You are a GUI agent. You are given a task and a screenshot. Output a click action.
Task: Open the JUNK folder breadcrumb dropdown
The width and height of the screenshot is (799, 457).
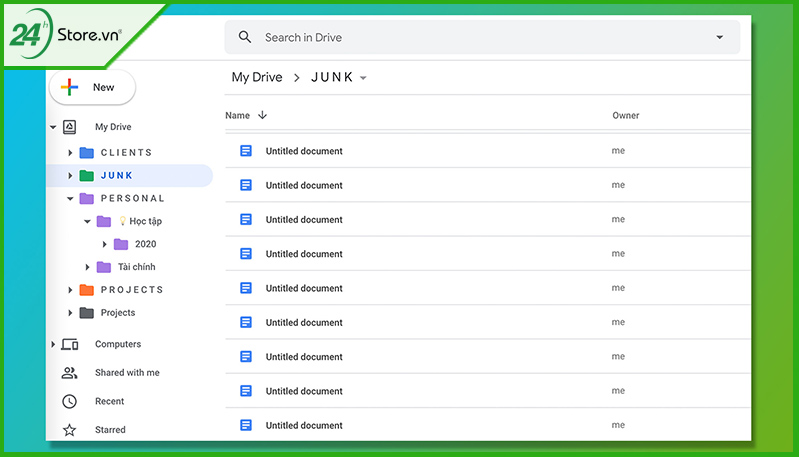click(x=363, y=78)
